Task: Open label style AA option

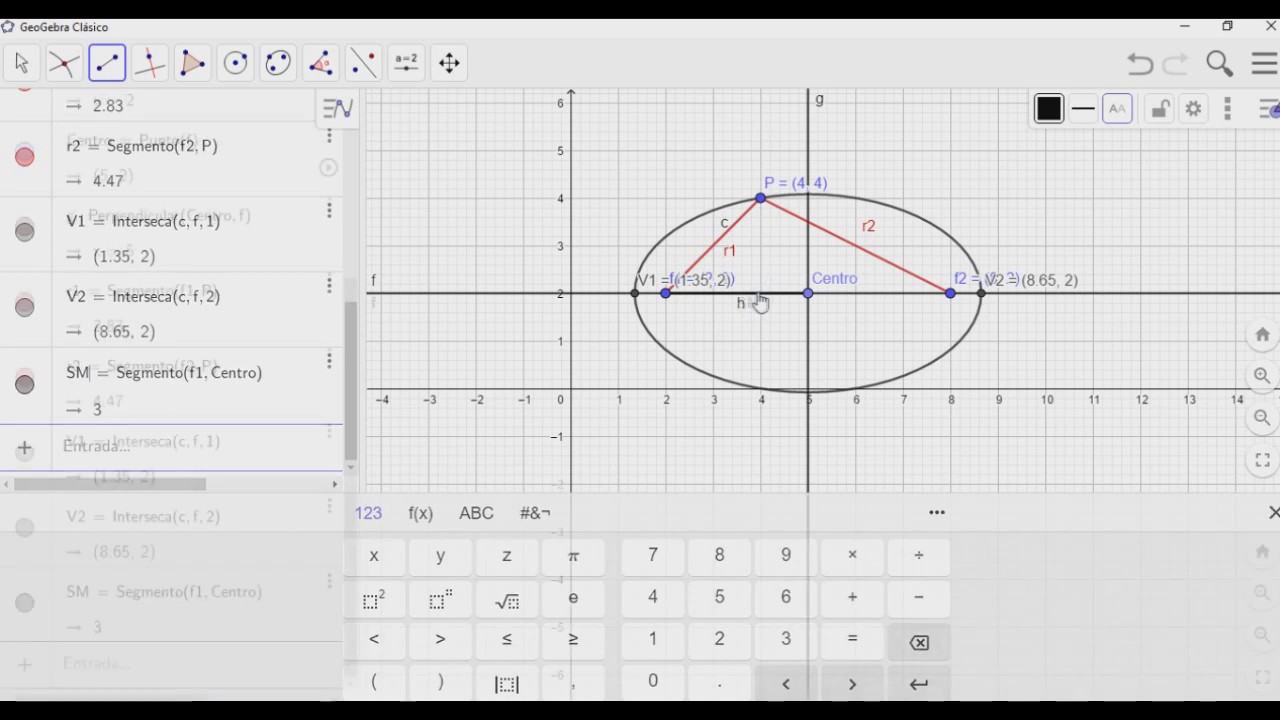Action: click(1117, 109)
